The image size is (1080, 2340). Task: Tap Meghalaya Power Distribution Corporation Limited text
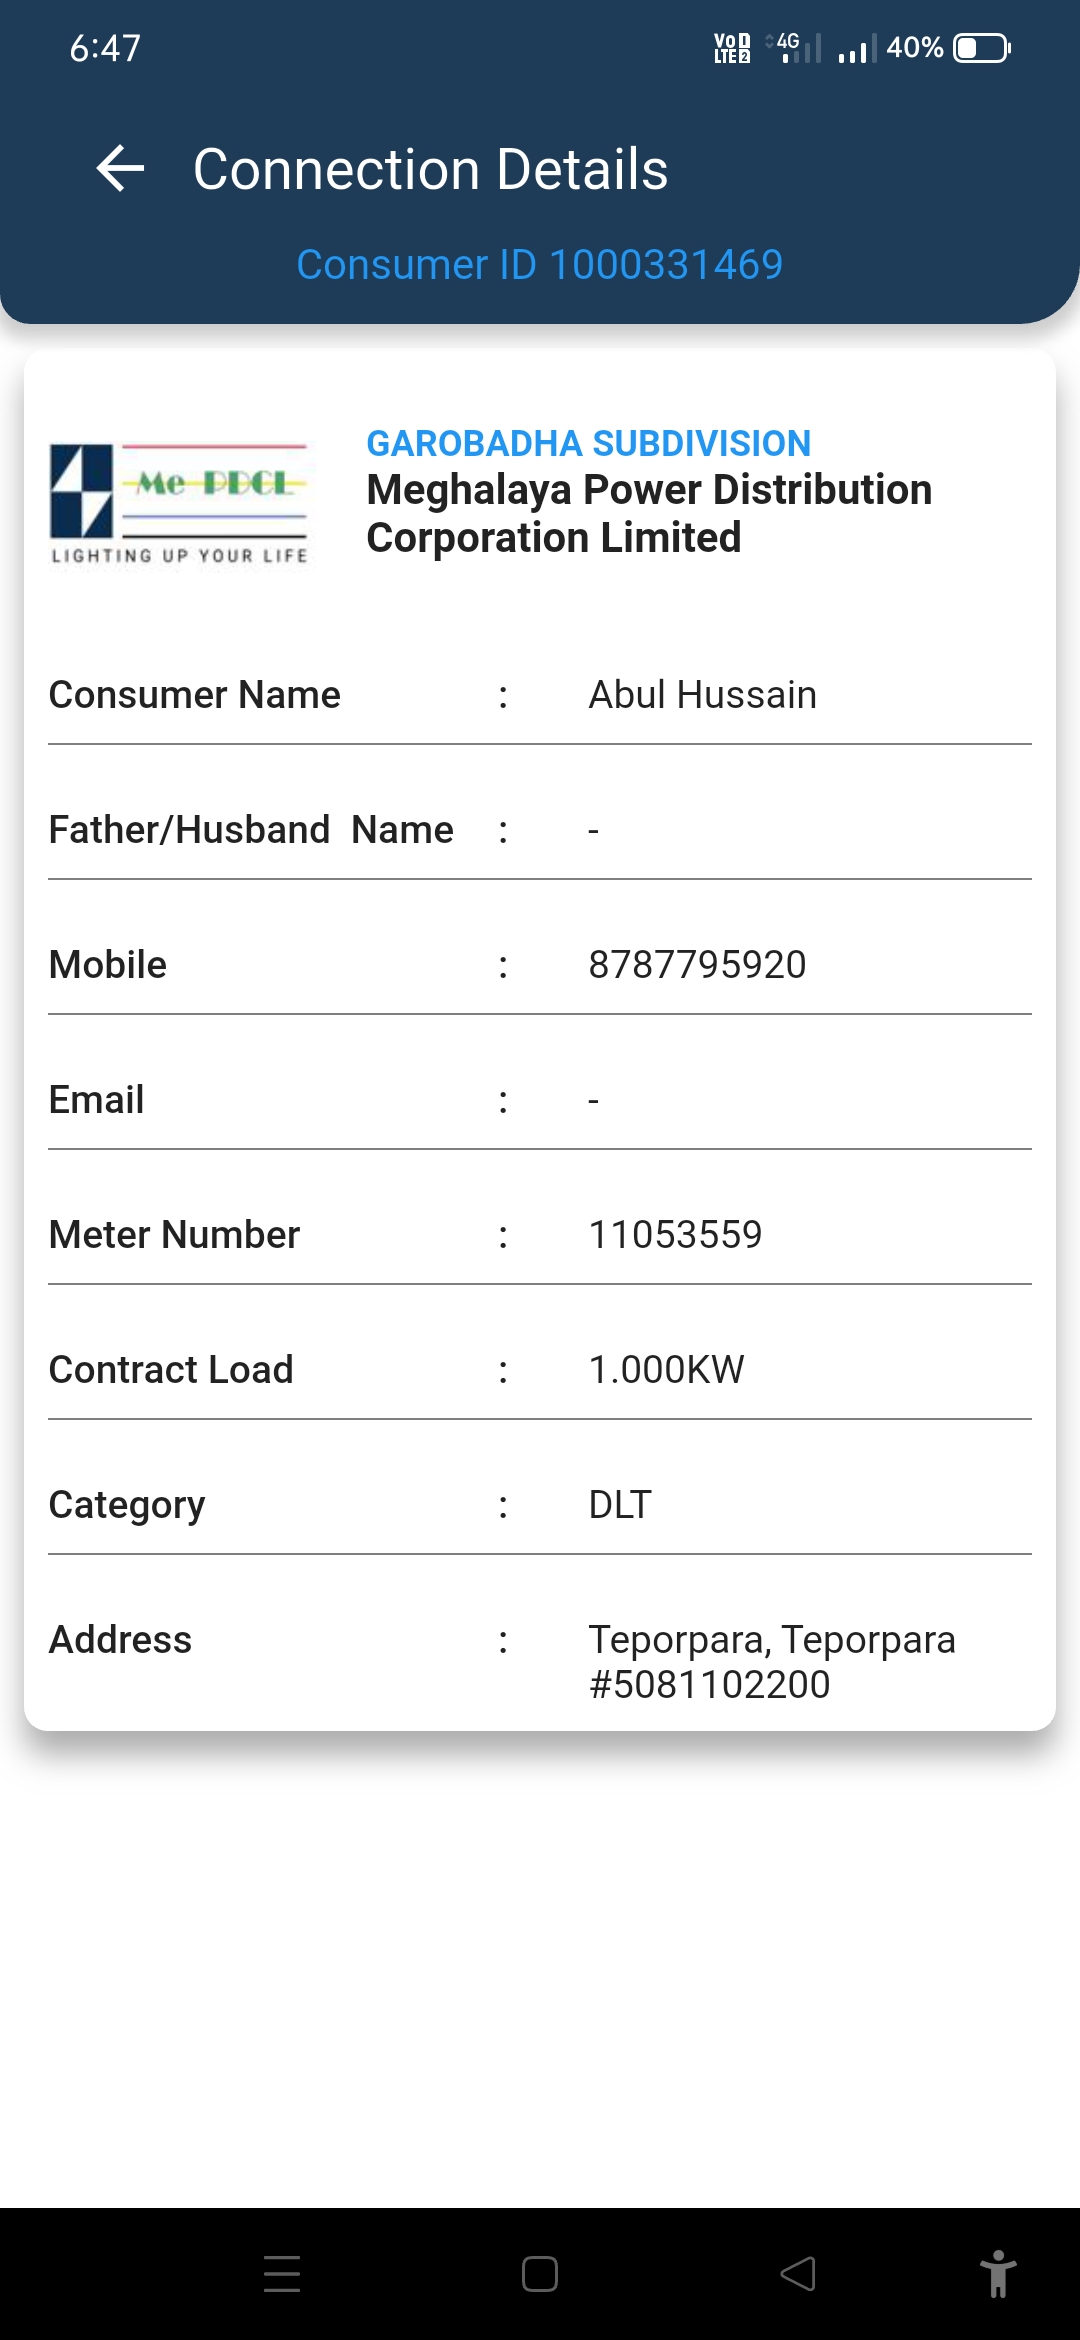[x=649, y=513]
